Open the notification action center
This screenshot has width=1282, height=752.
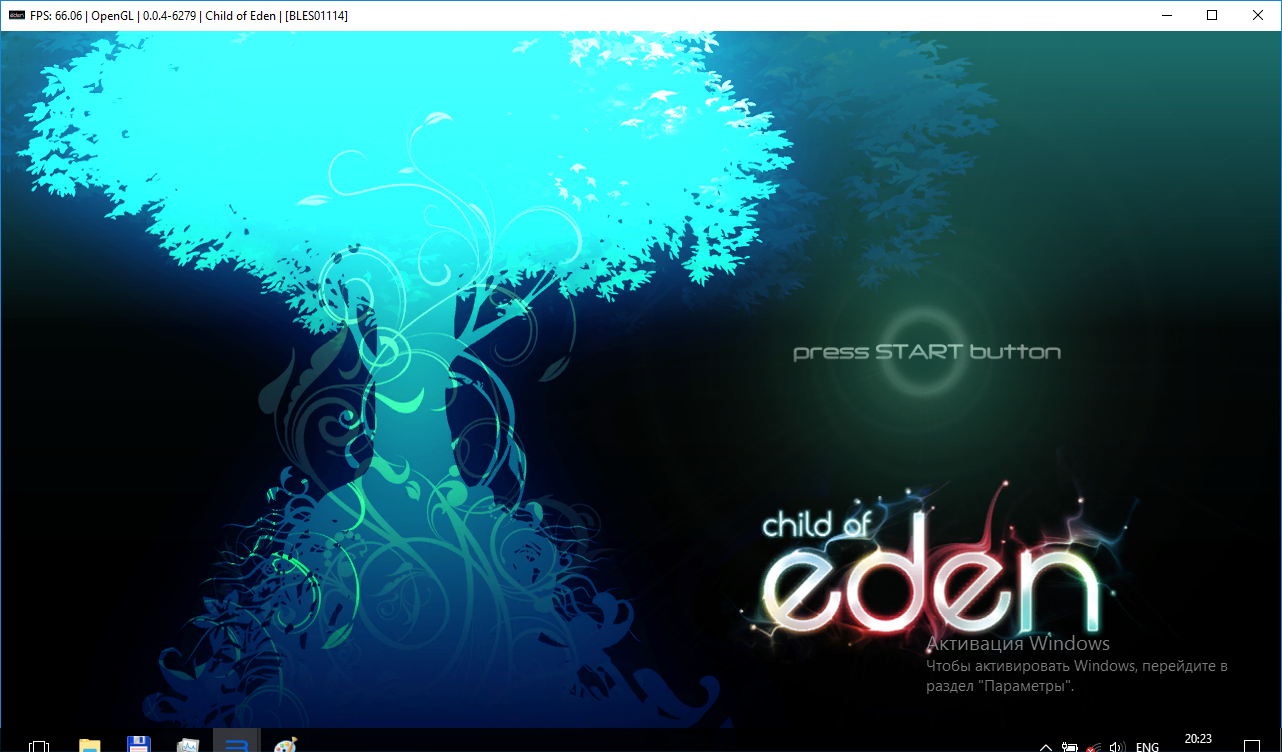pos(1250,745)
